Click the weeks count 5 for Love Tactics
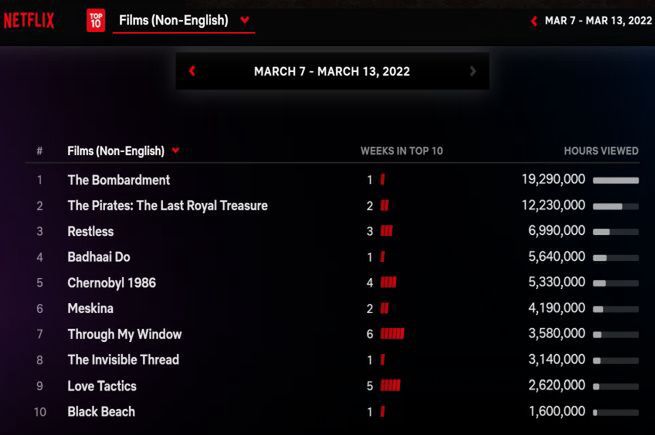655x435 pixels. point(370,385)
